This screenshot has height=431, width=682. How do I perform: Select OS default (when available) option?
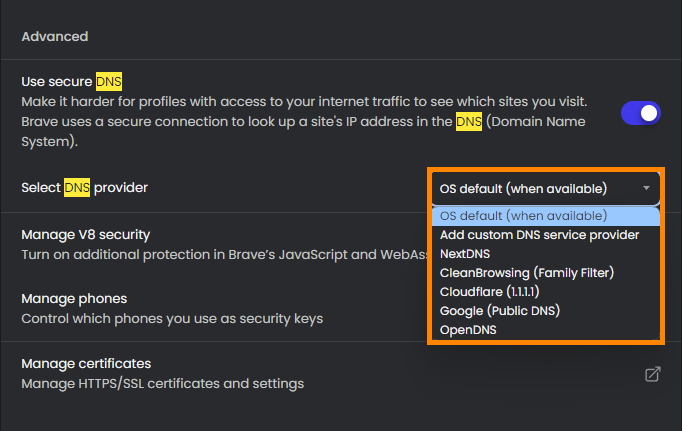click(546, 216)
